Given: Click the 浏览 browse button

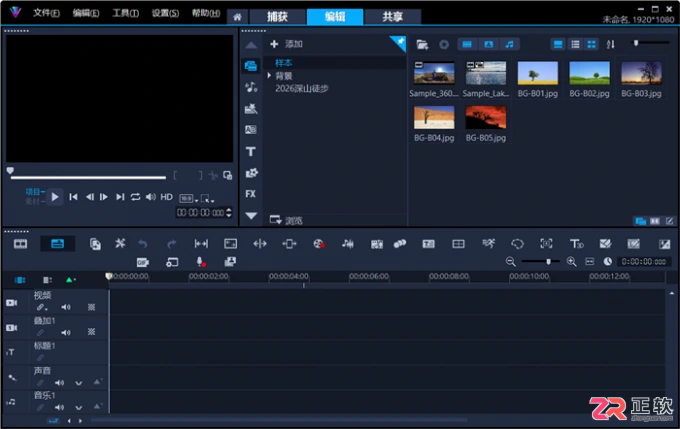Looking at the screenshot, I should coord(286,220).
